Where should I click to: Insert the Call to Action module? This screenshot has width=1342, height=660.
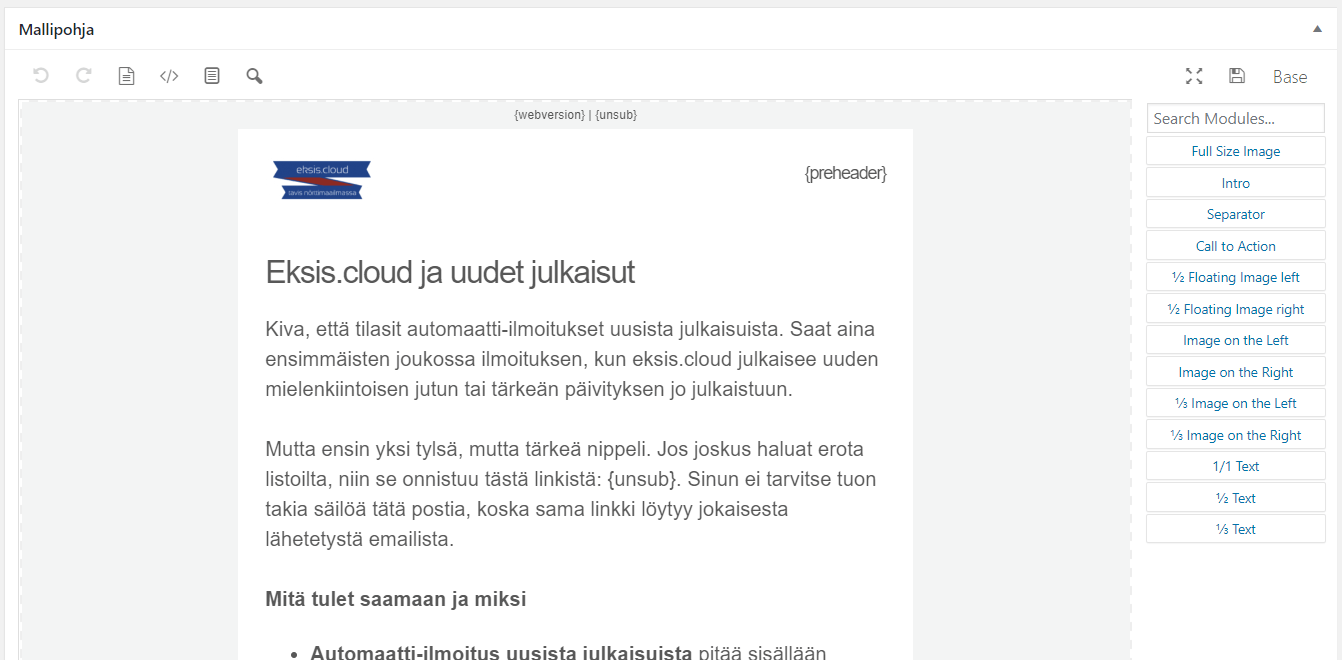pyautogui.click(x=1235, y=245)
